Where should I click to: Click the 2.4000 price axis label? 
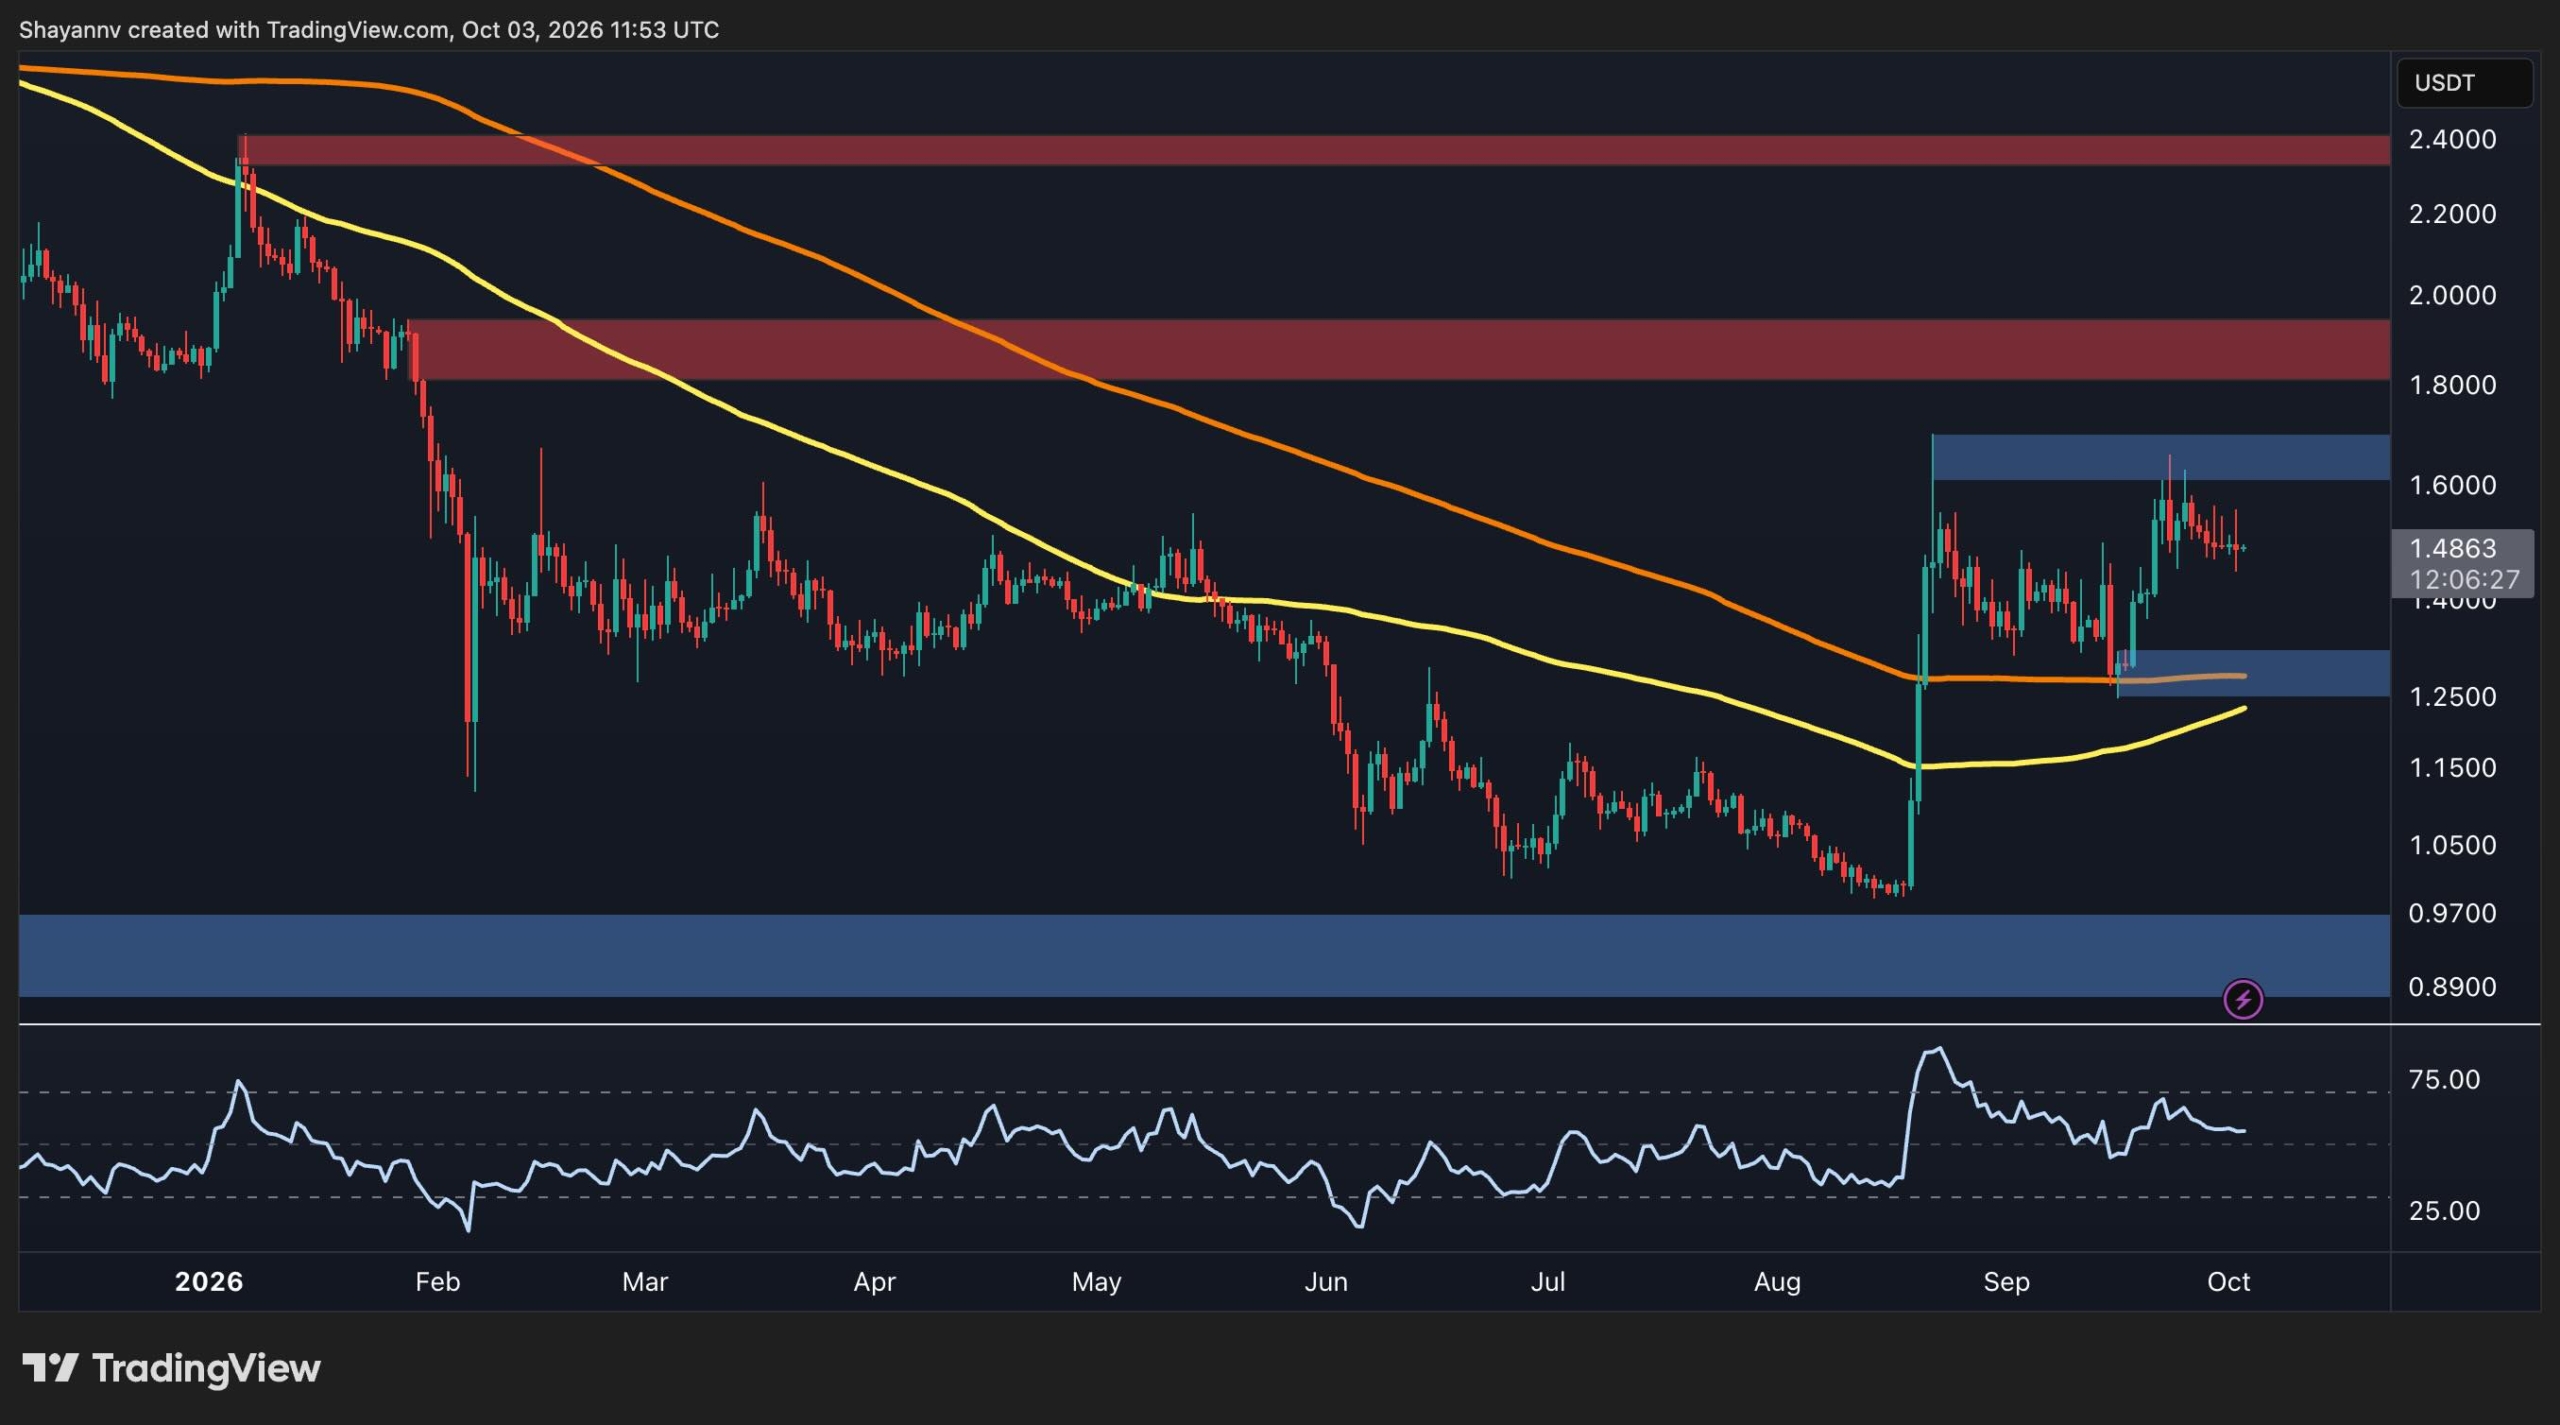2453,139
